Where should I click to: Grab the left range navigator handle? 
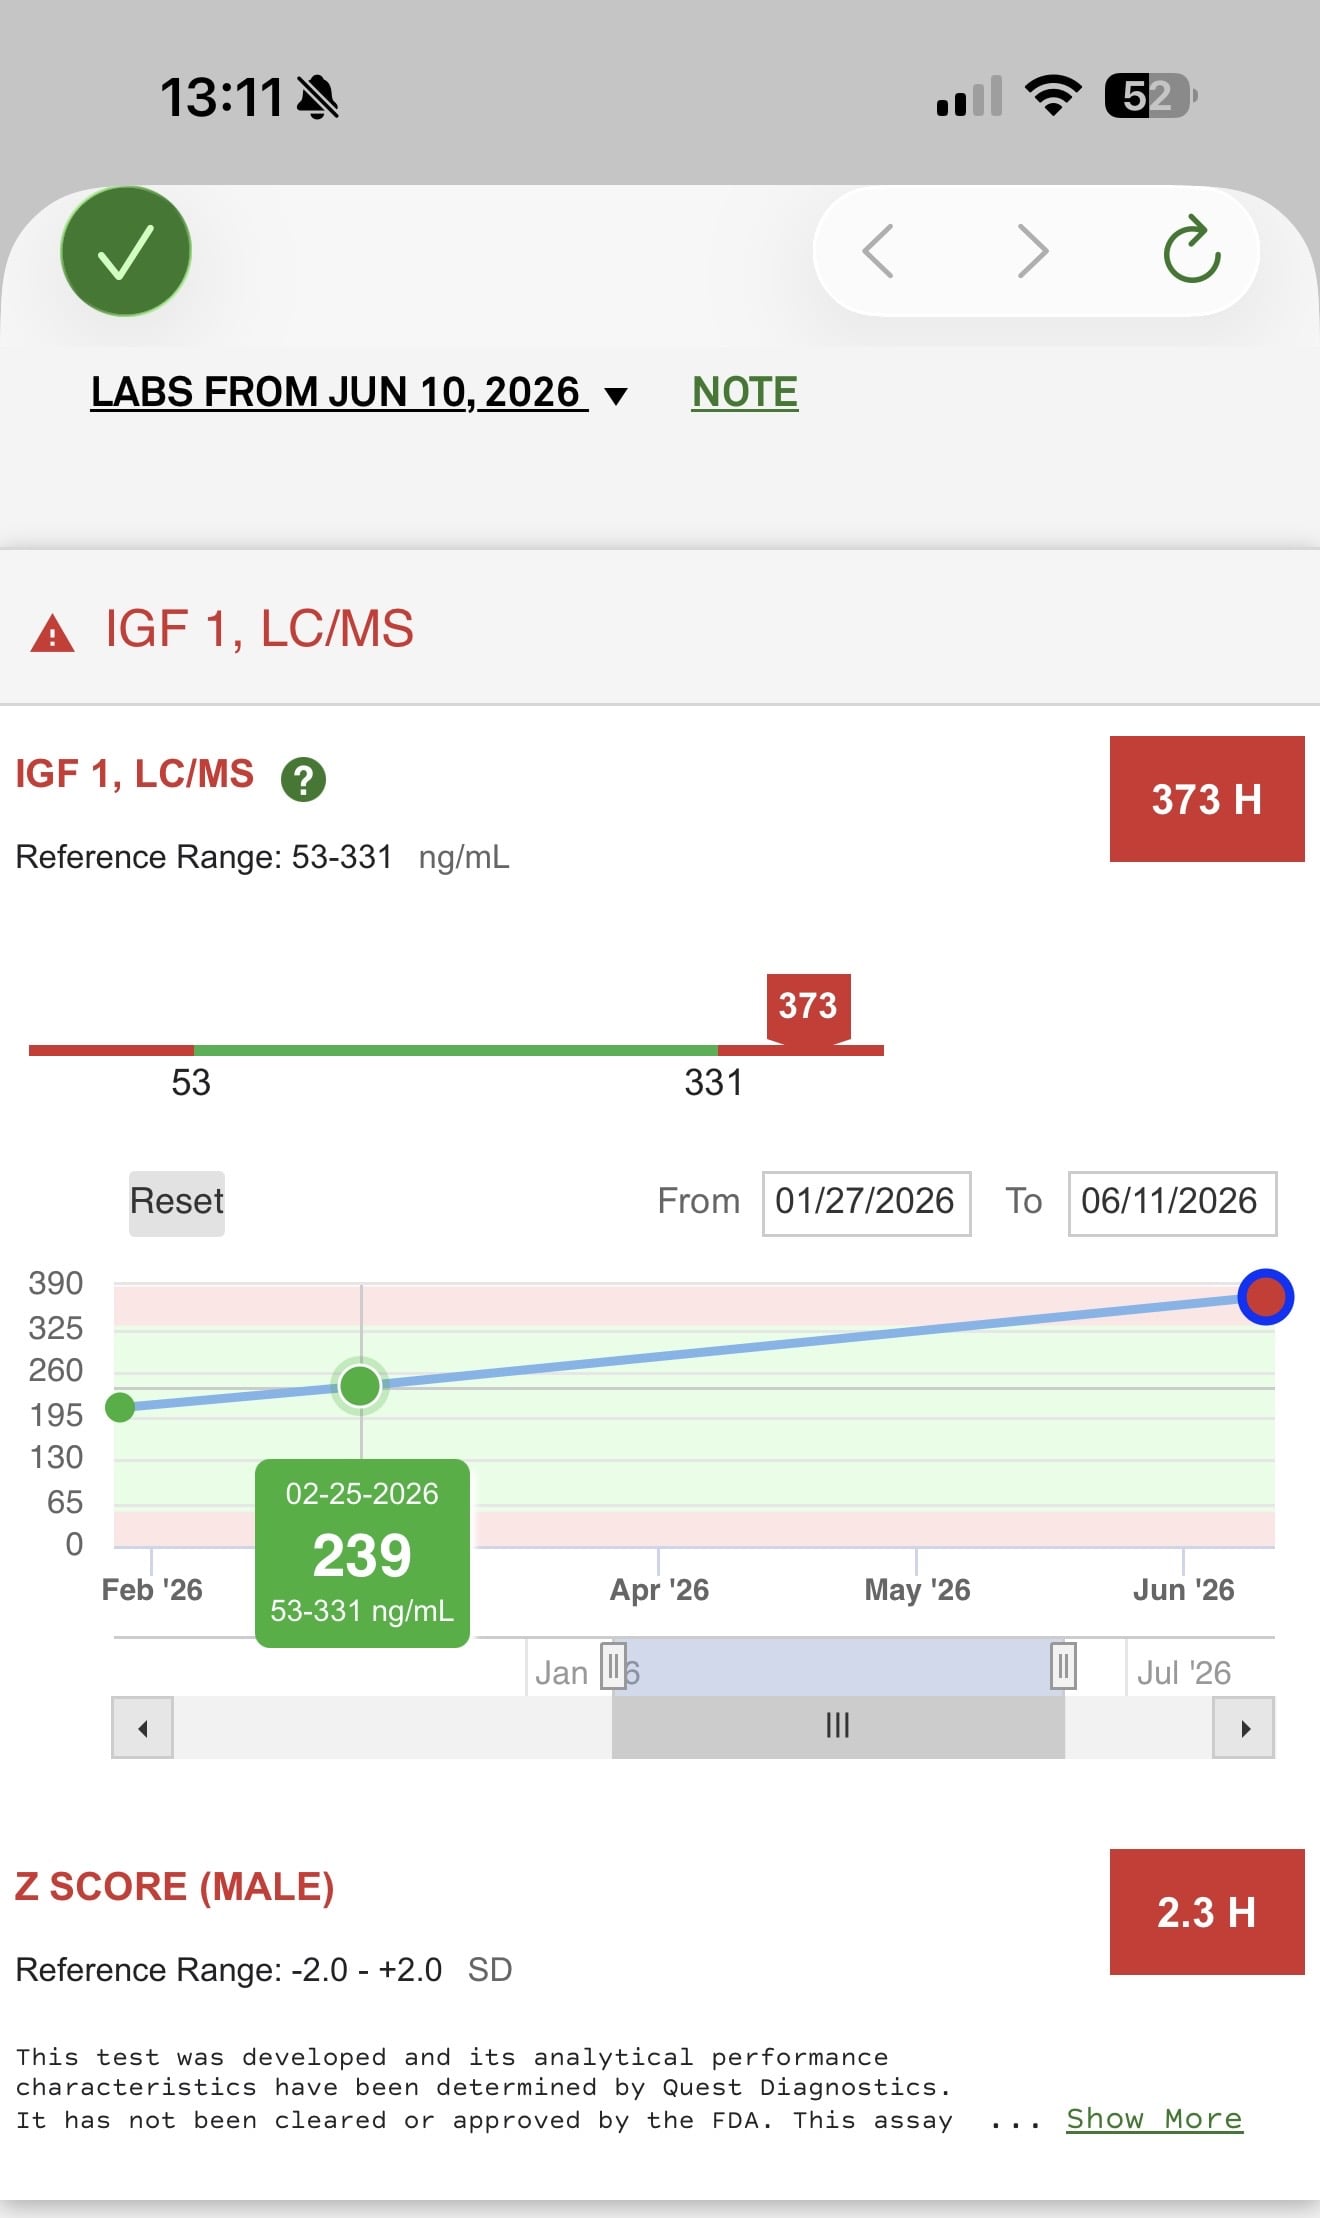pos(613,1666)
